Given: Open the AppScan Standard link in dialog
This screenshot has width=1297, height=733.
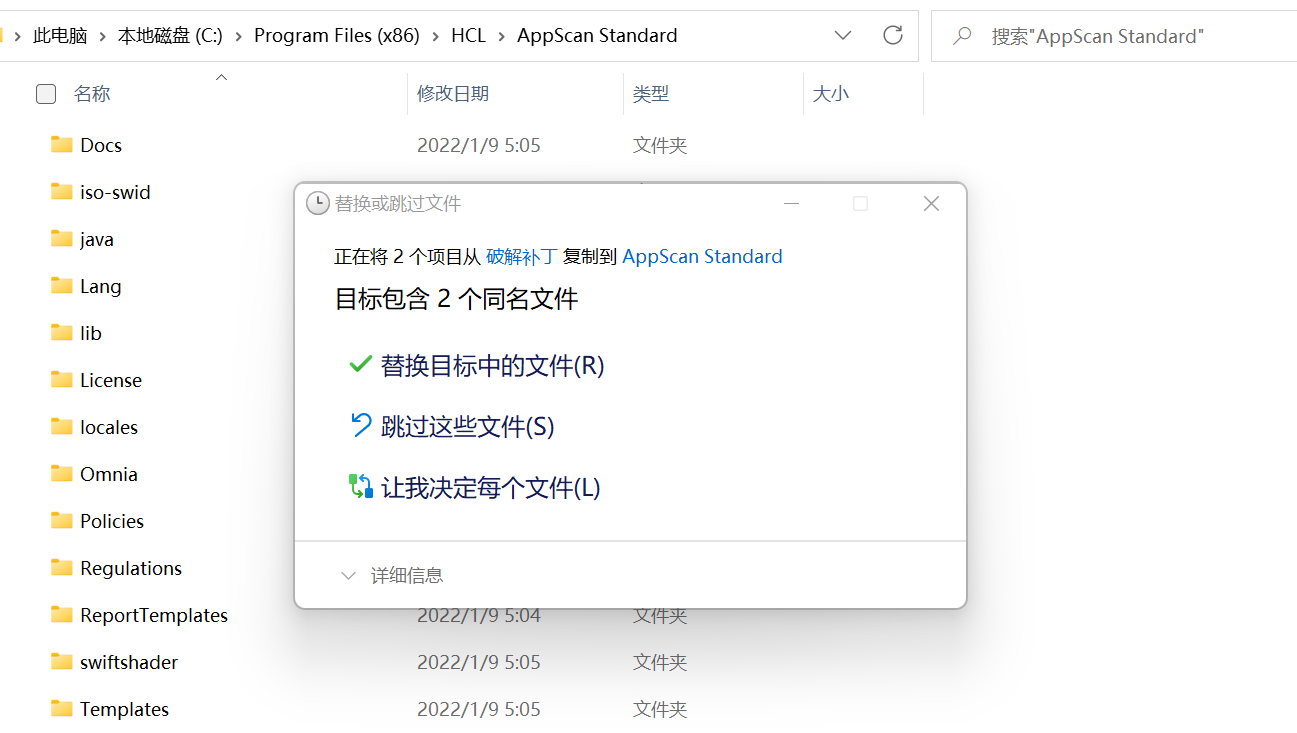Looking at the screenshot, I should (x=702, y=256).
